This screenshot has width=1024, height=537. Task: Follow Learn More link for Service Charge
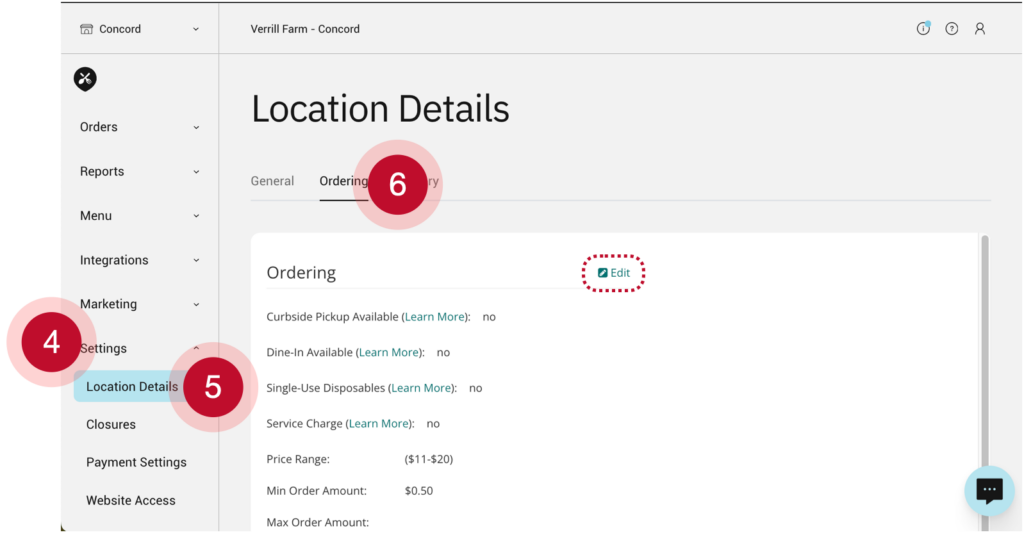pyautogui.click(x=379, y=424)
